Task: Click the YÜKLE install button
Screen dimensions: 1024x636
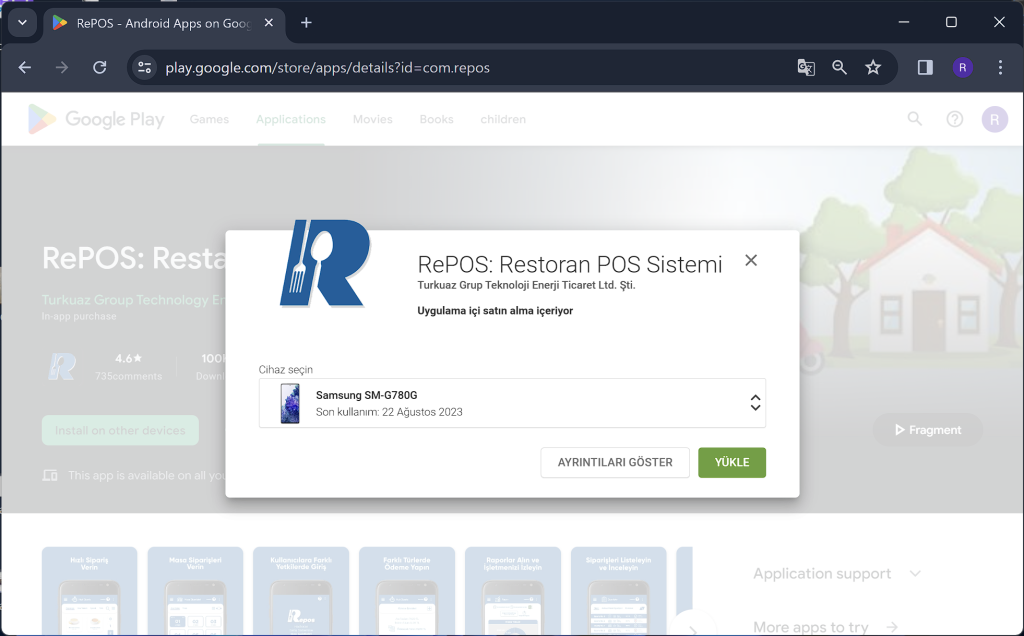Action: 731,462
